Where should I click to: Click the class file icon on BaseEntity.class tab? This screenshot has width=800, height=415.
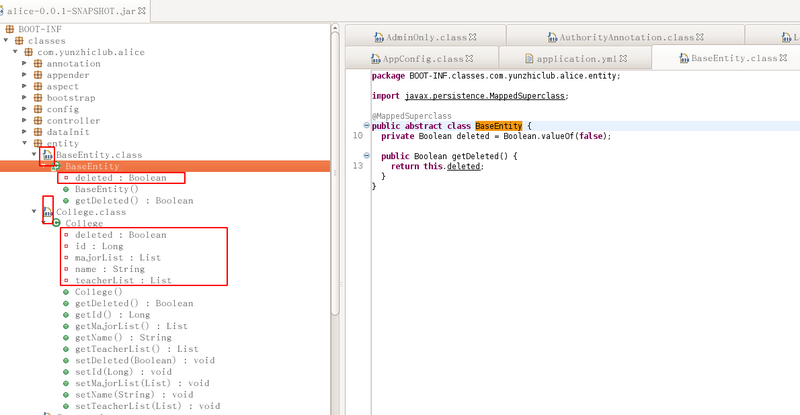pos(684,58)
